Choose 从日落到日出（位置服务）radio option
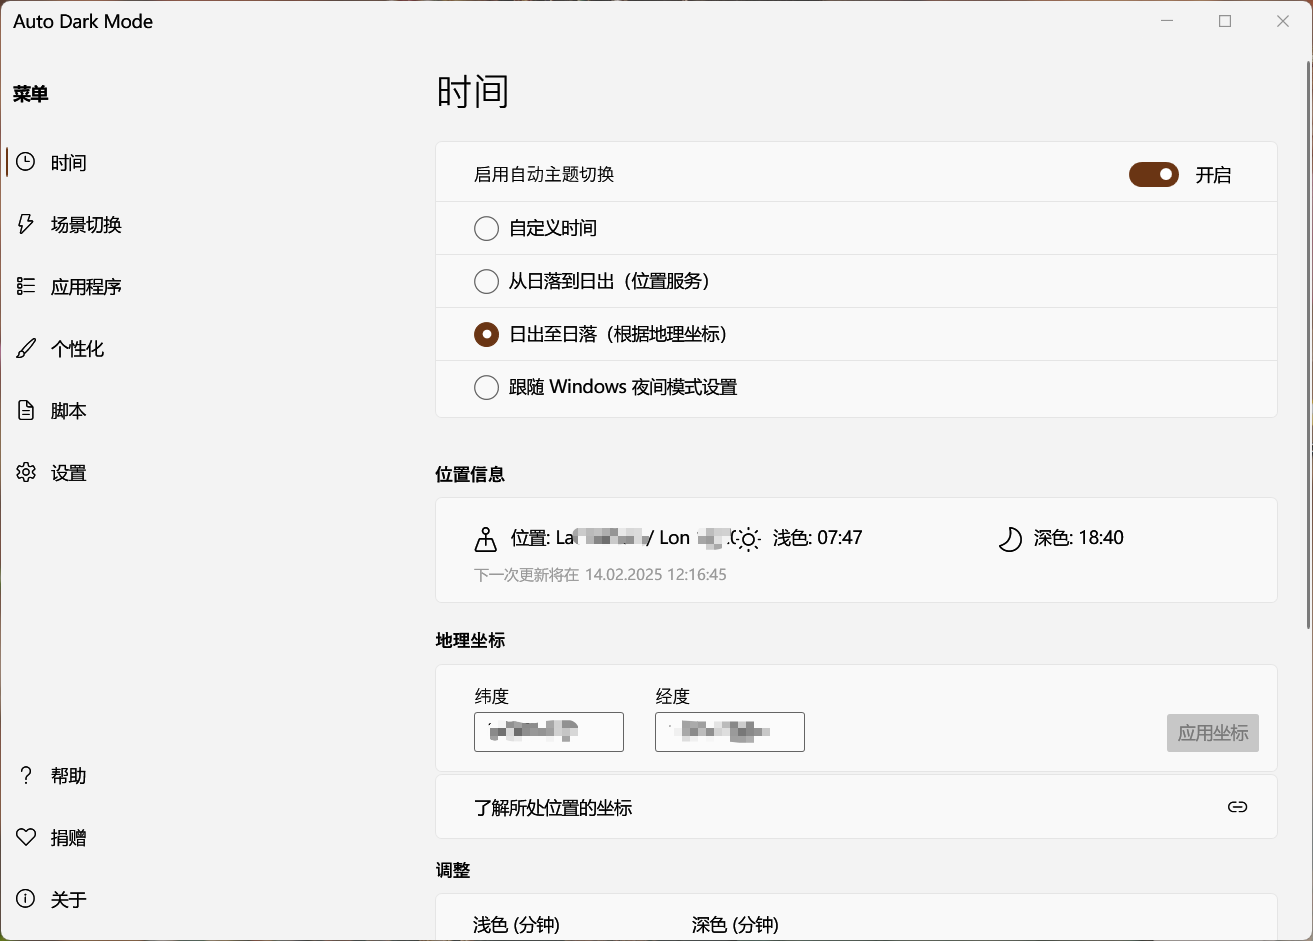Image resolution: width=1313 pixels, height=941 pixels. click(486, 282)
